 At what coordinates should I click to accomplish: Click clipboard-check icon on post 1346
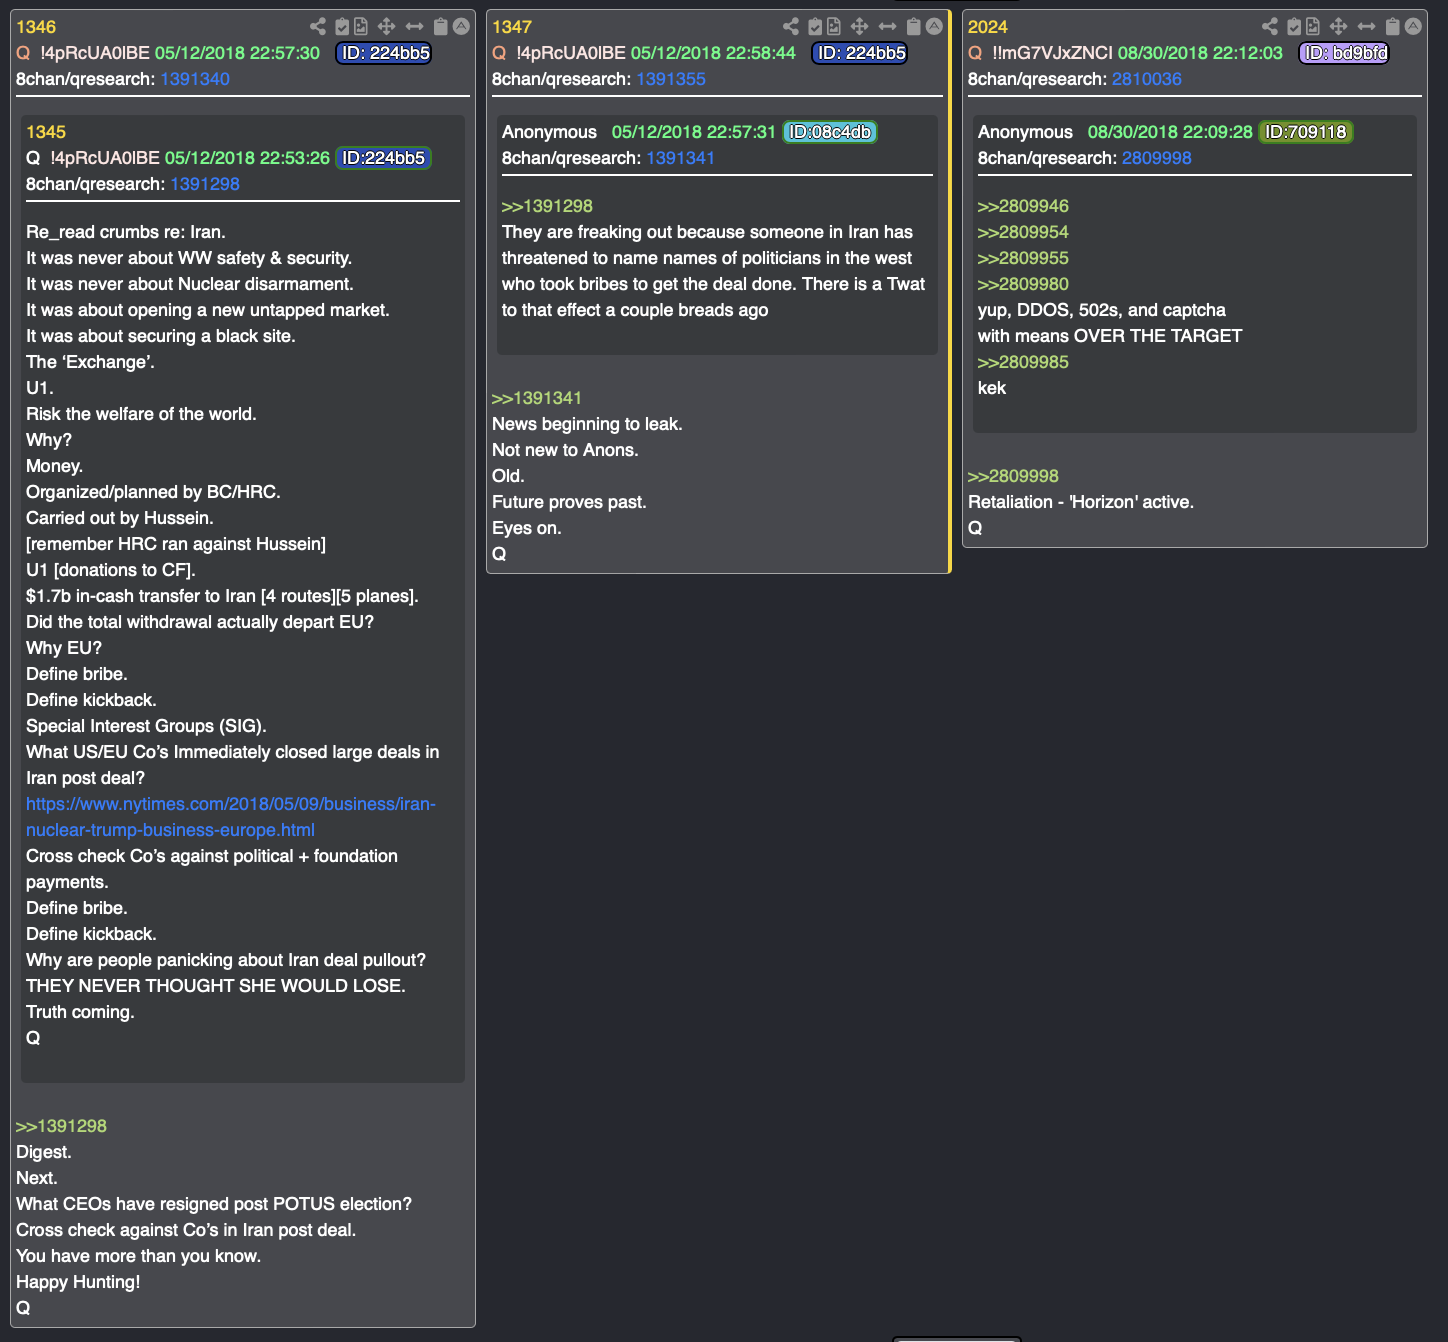tap(342, 27)
